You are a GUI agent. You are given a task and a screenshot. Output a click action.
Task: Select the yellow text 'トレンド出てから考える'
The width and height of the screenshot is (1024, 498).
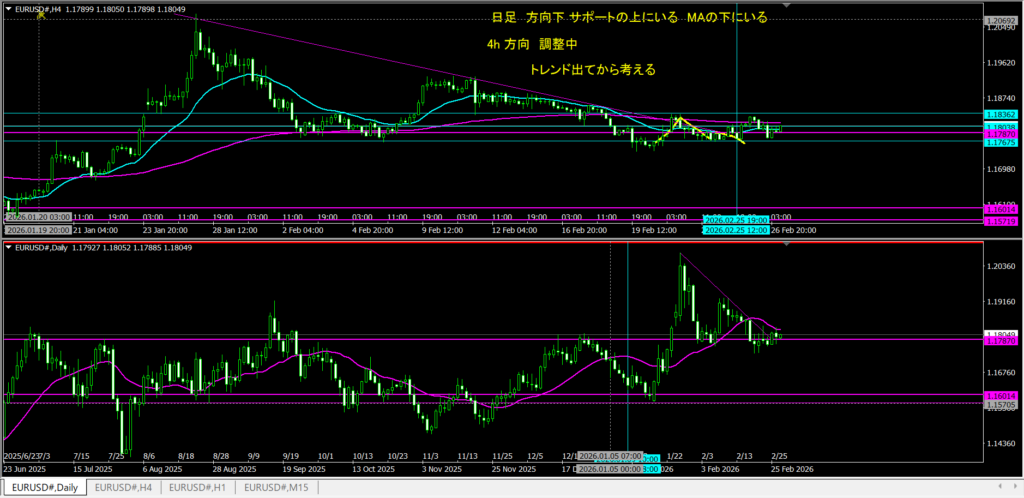(x=592, y=70)
